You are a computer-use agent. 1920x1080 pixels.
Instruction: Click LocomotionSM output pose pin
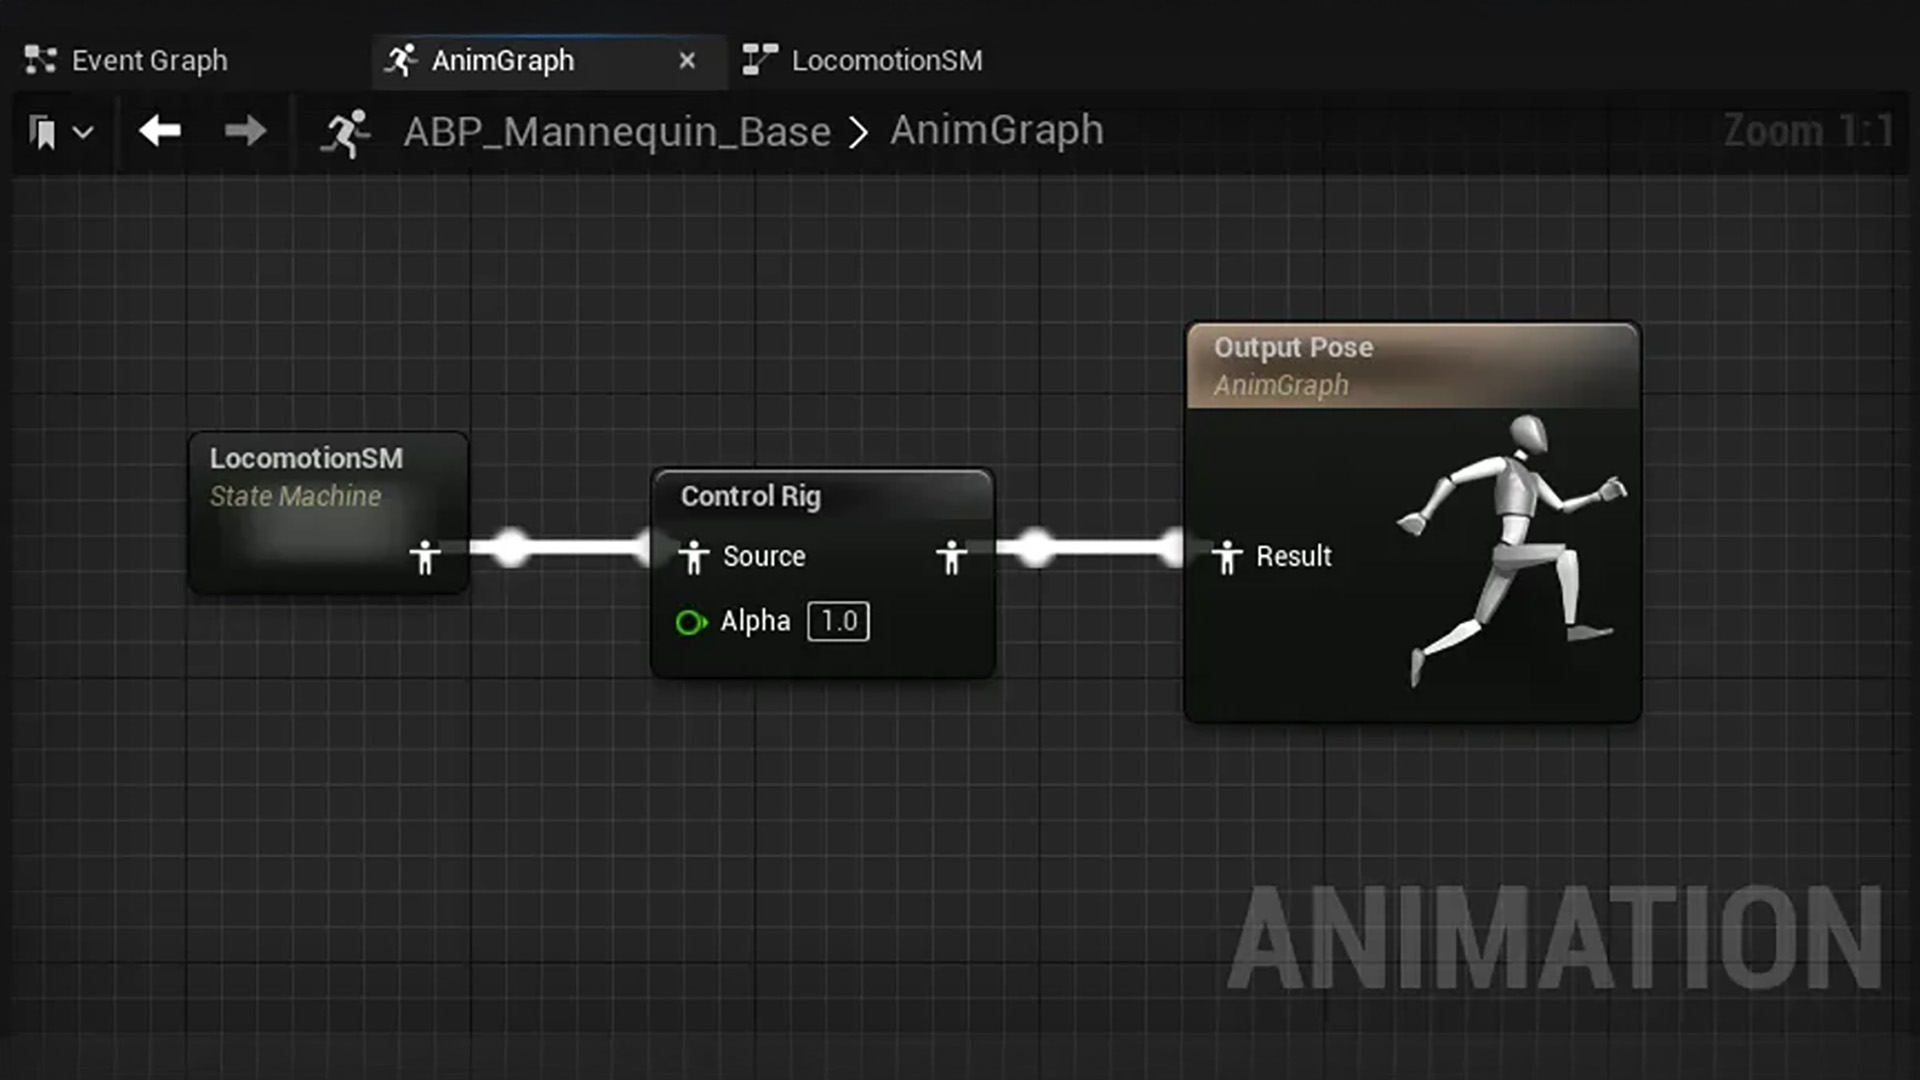(425, 557)
